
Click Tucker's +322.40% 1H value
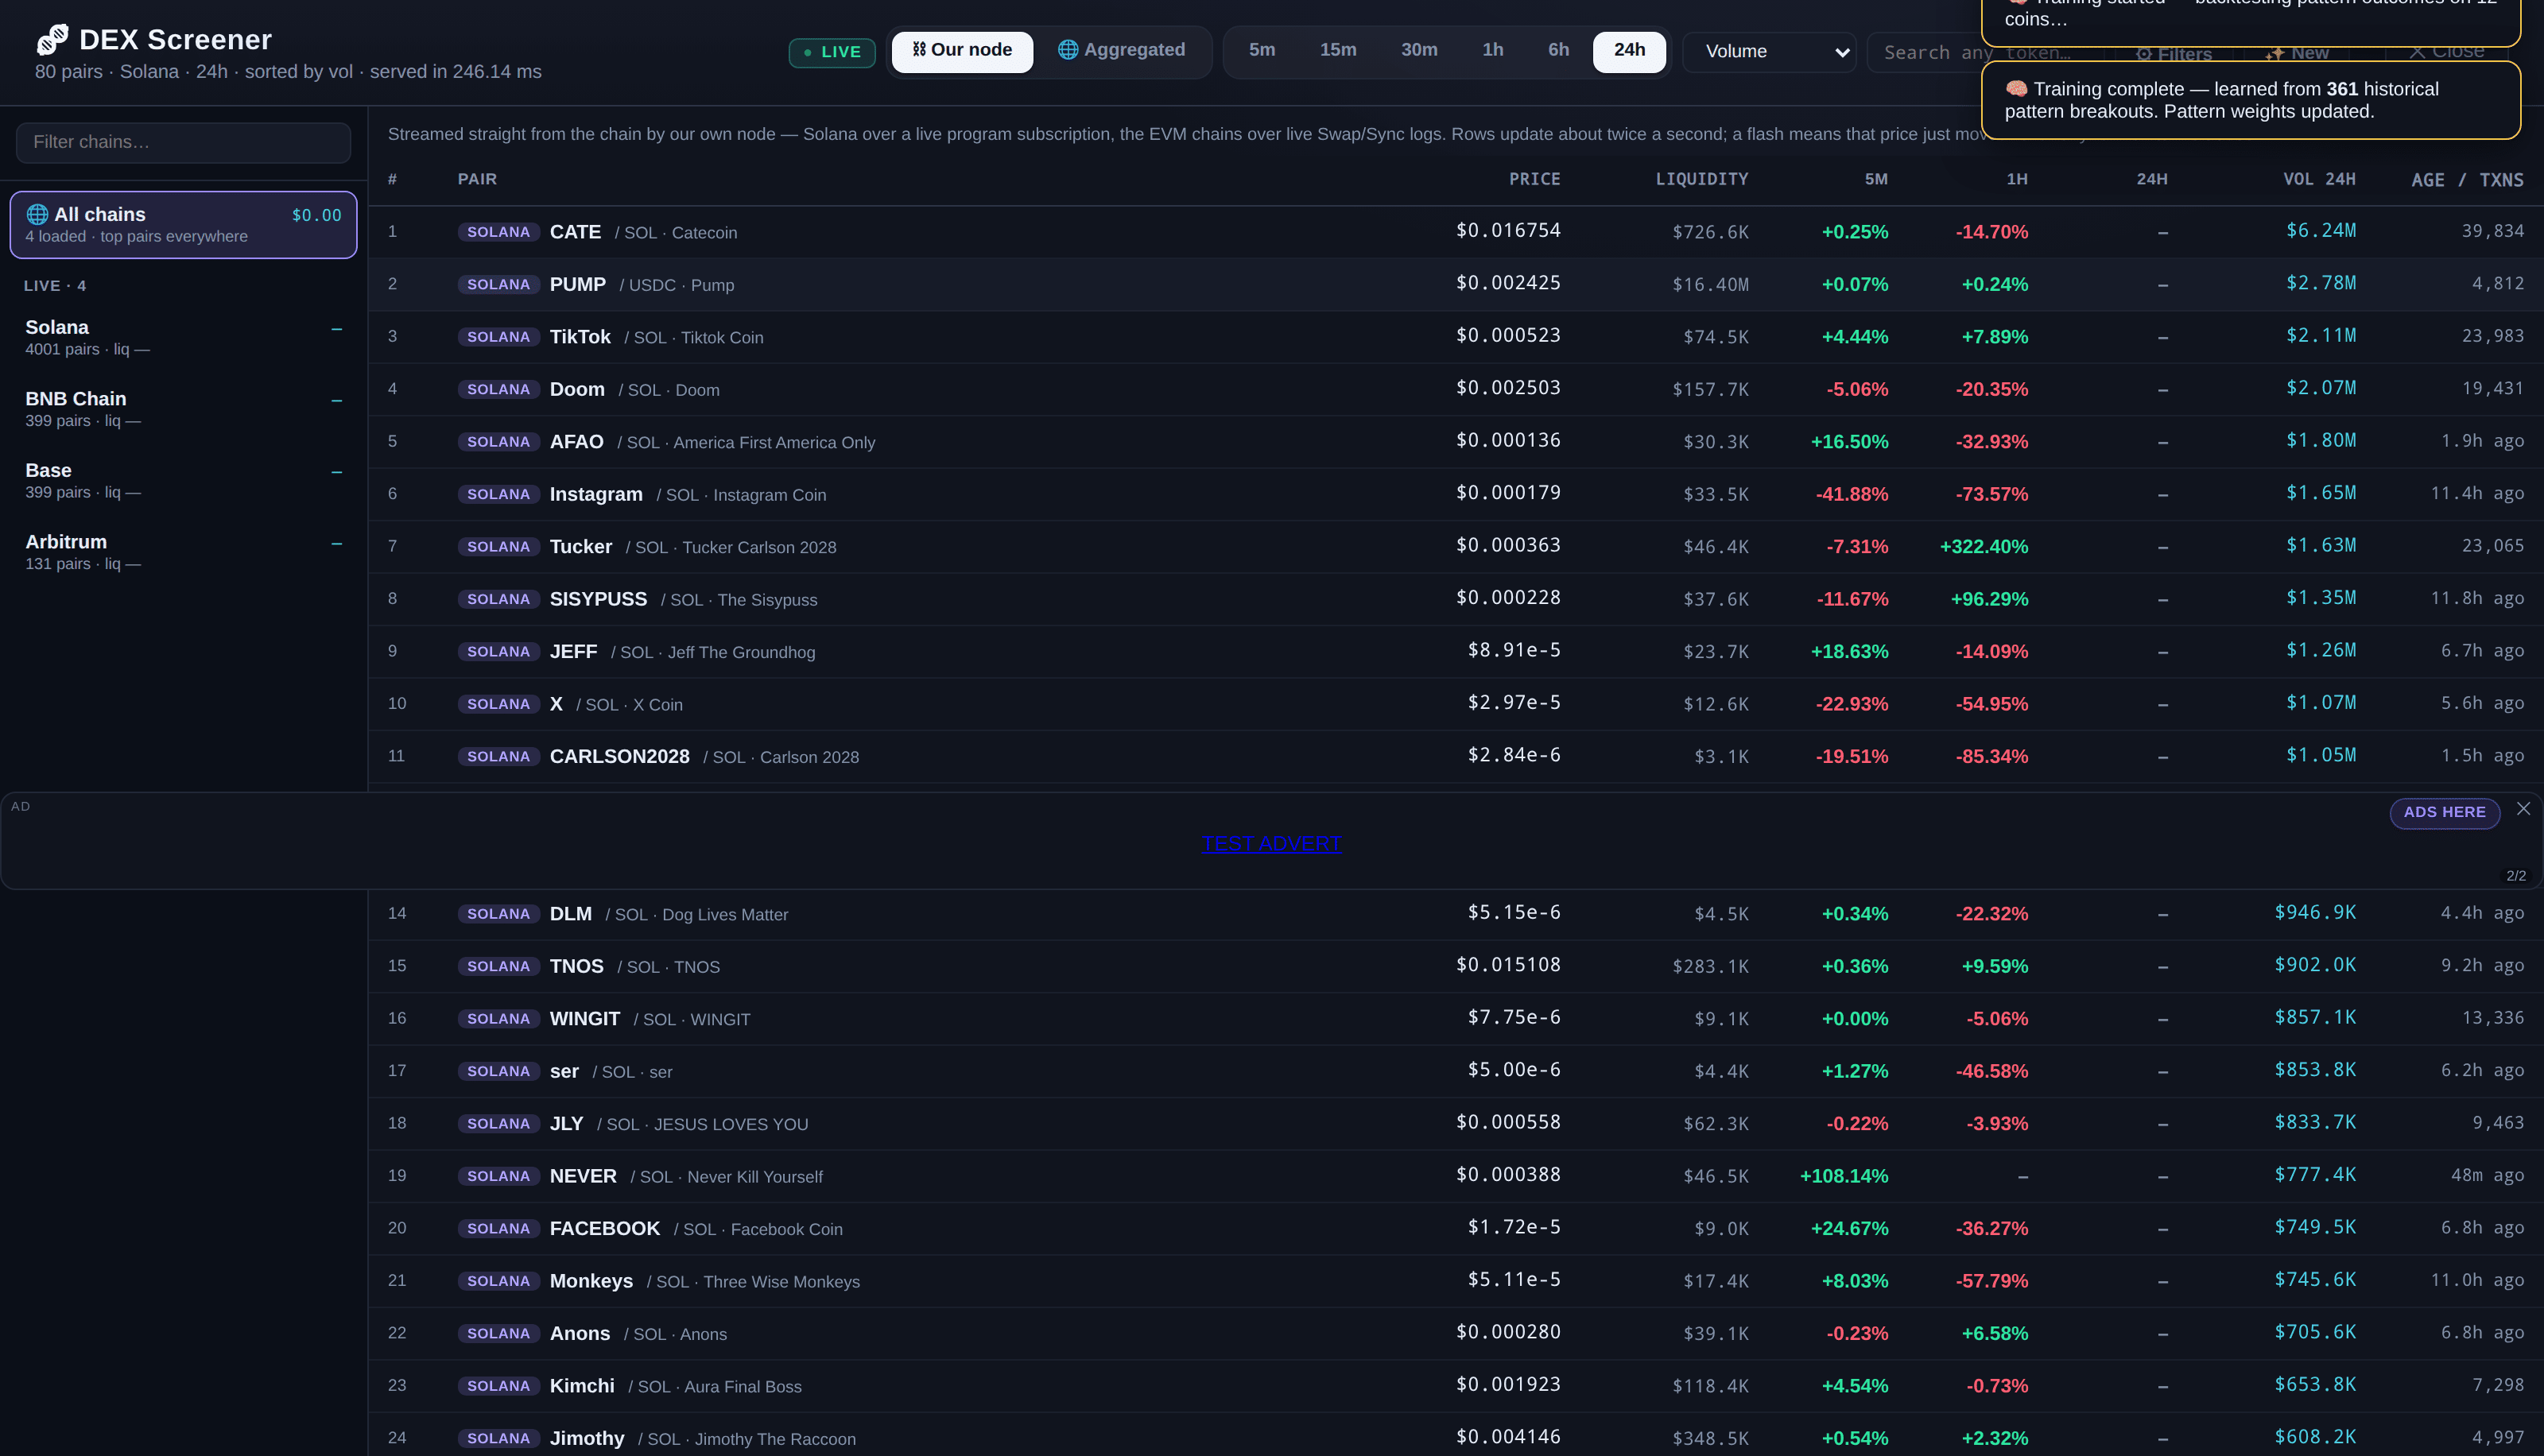1984,547
